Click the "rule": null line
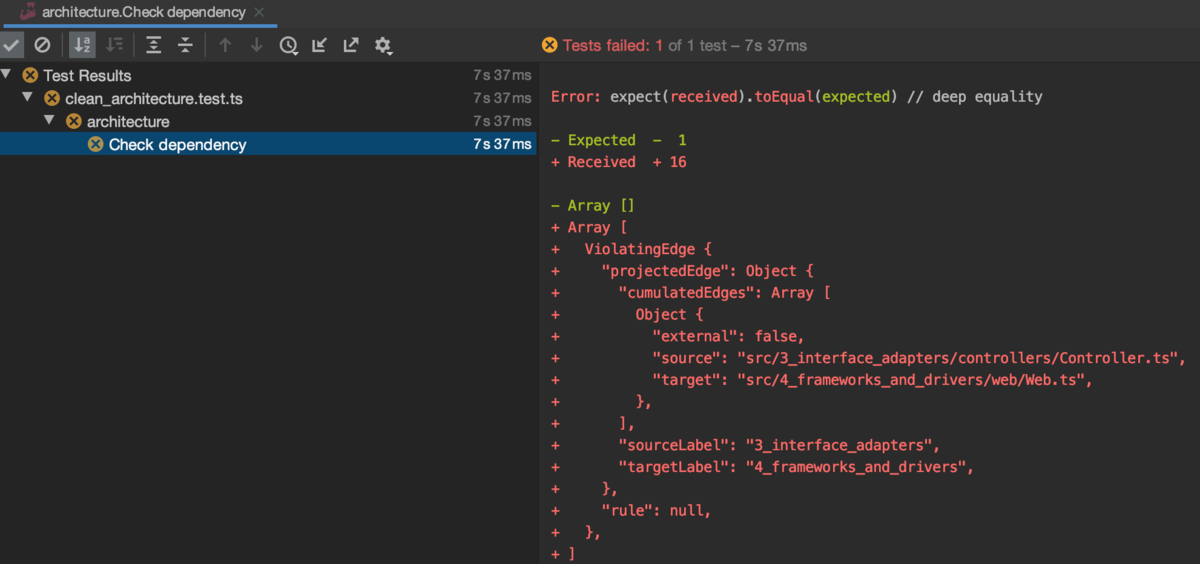Screen dimensions: 1200x564 pyautogui.click(x=656, y=509)
